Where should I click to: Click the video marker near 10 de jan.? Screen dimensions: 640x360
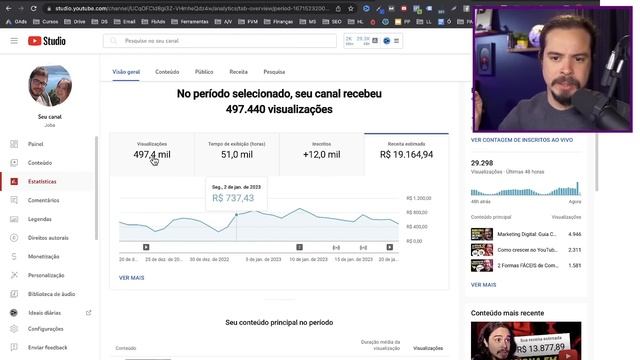pyautogui.click(x=299, y=247)
